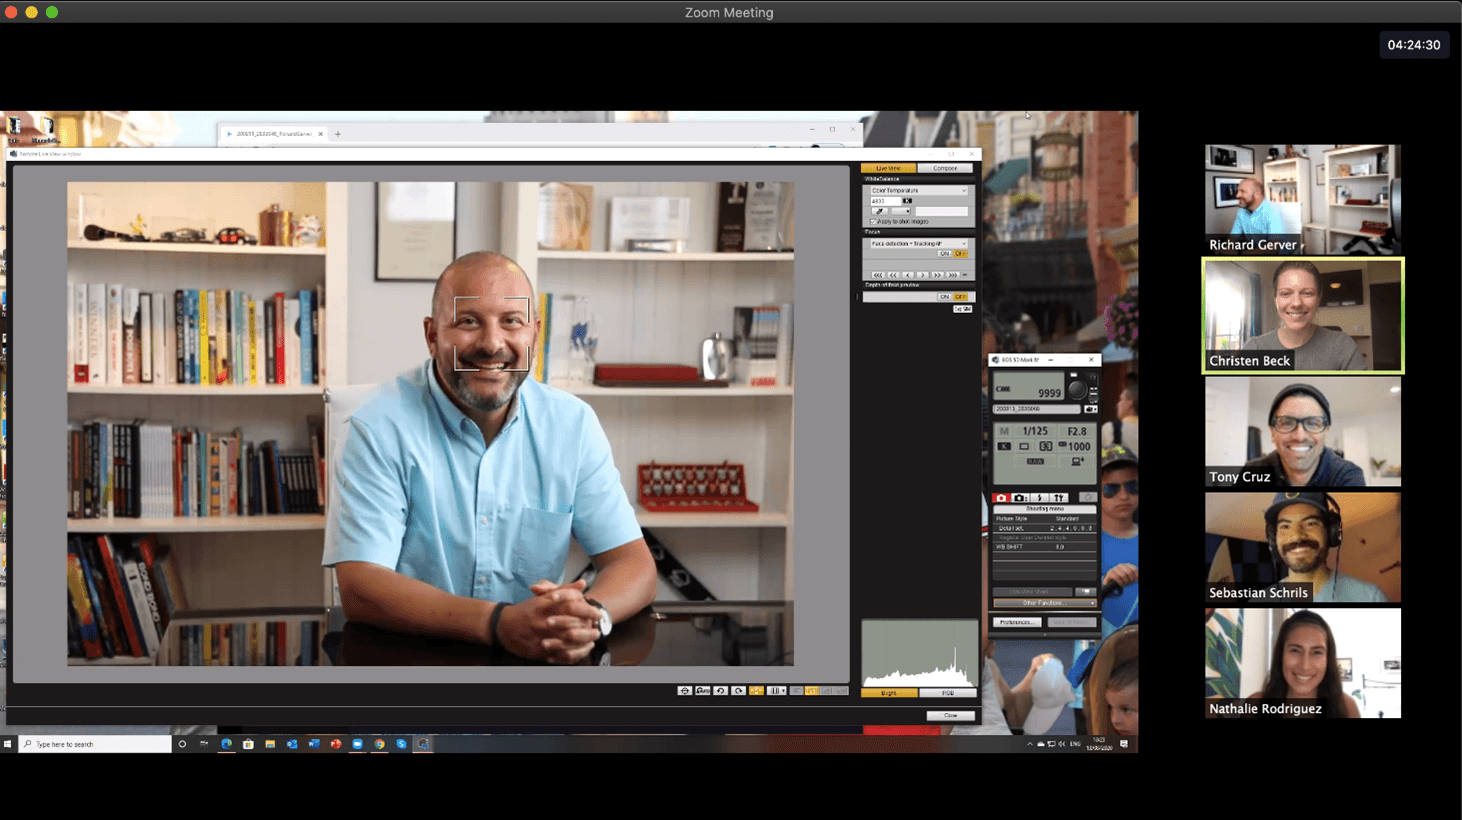Open the flash function tab icon
The width and height of the screenshot is (1462, 820).
click(1039, 498)
